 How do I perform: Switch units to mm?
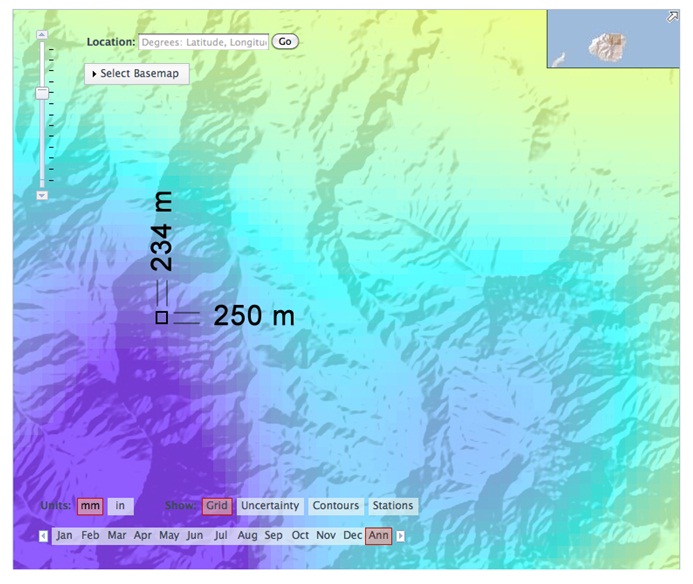tap(91, 506)
